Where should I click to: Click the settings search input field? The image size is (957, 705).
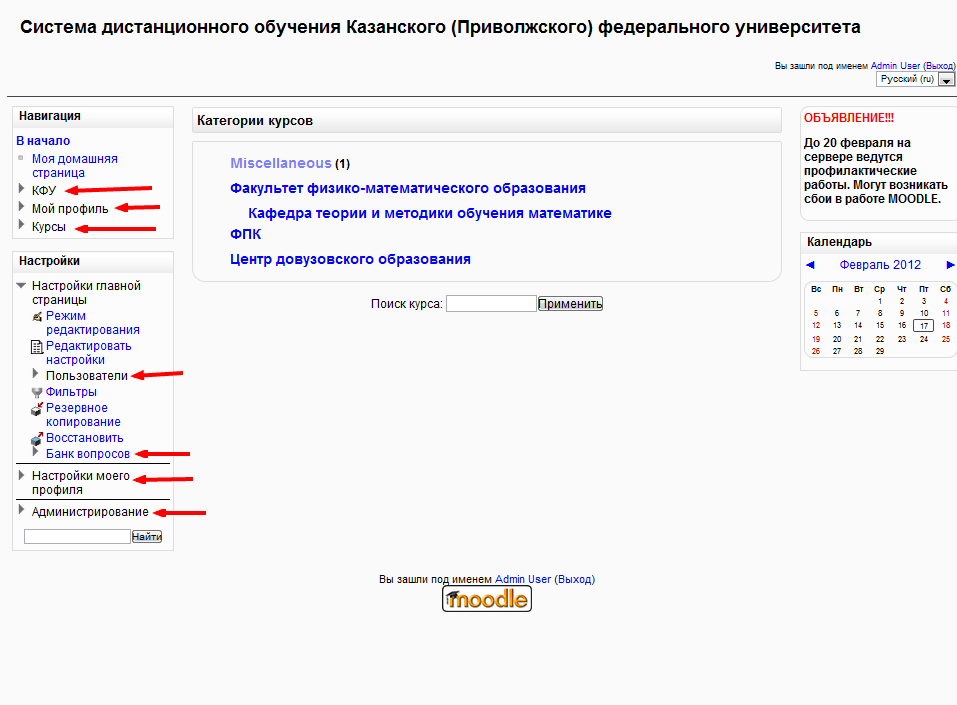pos(78,537)
